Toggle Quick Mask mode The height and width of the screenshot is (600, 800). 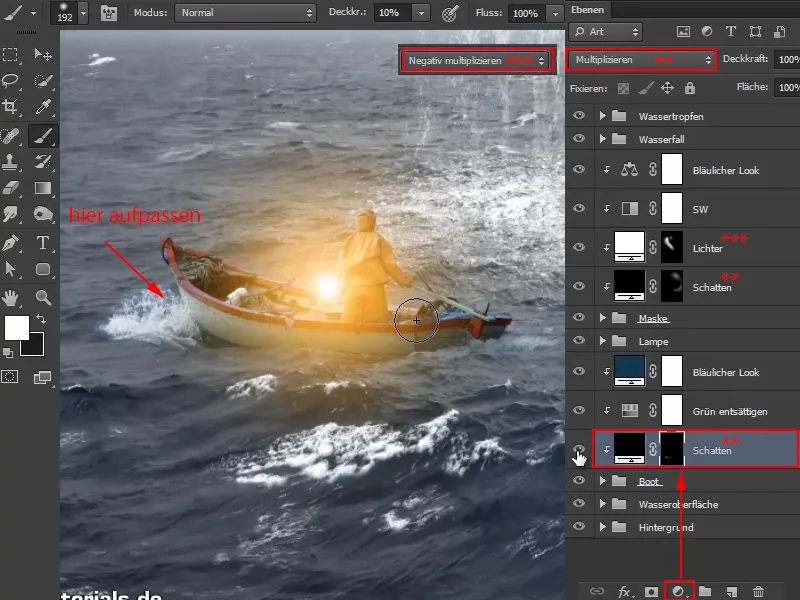[10, 377]
